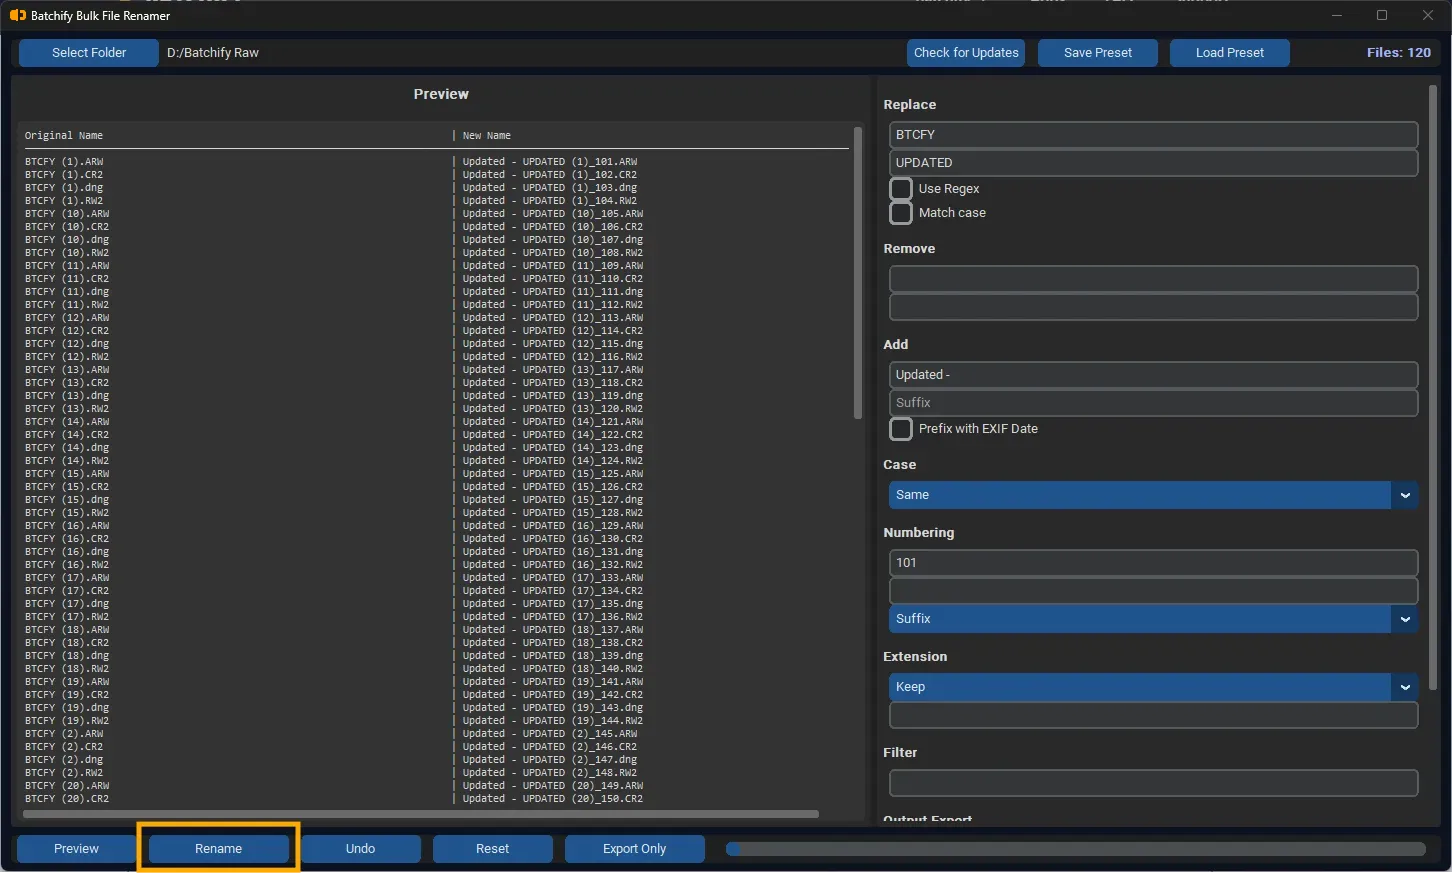Click the Numbering start field showing 101

1153,563
